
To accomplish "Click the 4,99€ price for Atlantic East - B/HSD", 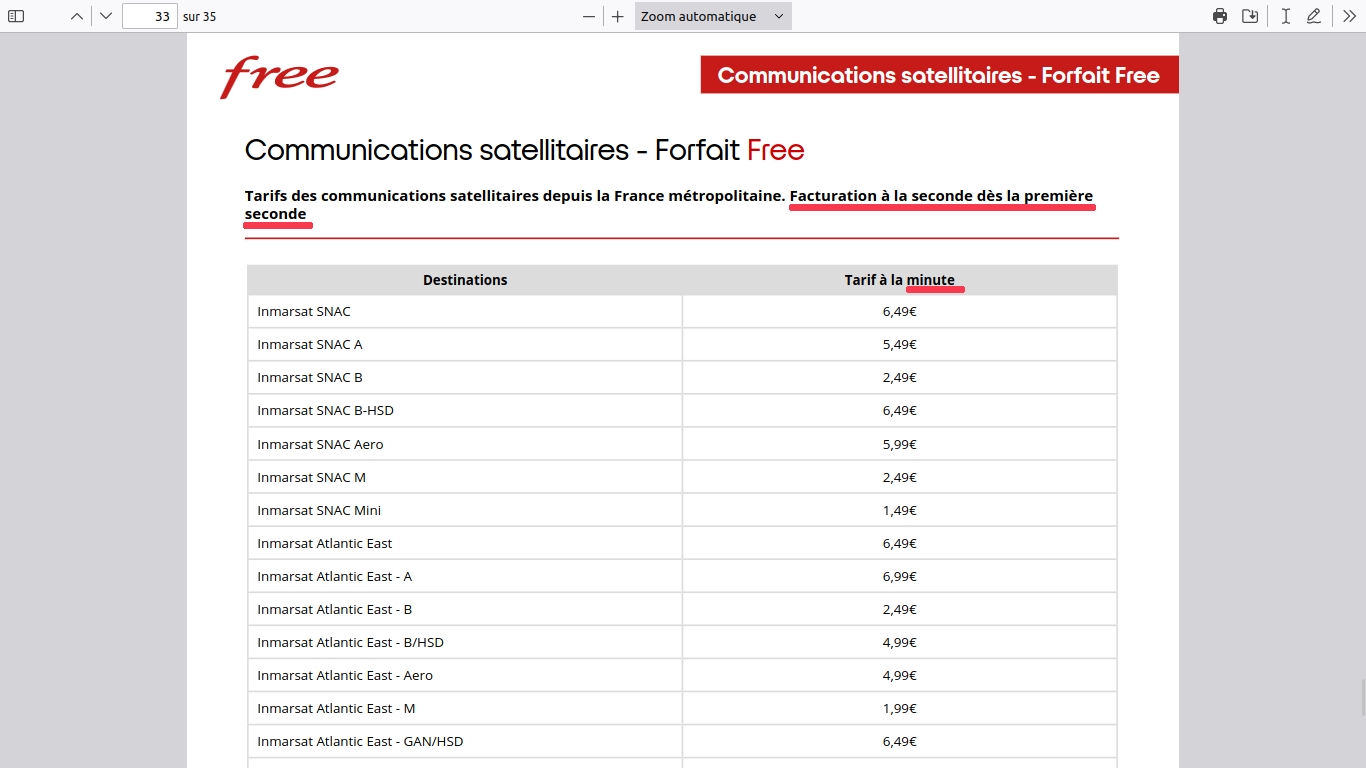I will 899,642.
